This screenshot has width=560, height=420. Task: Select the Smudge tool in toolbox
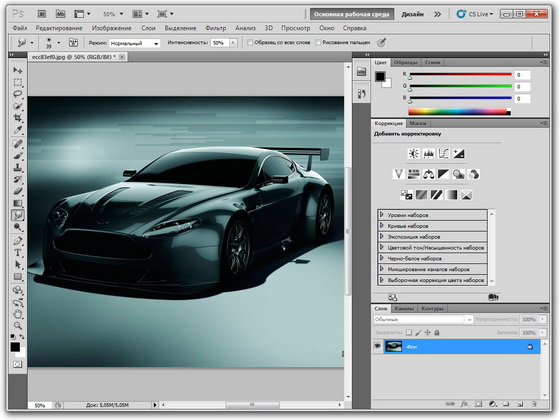pos(18,215)
